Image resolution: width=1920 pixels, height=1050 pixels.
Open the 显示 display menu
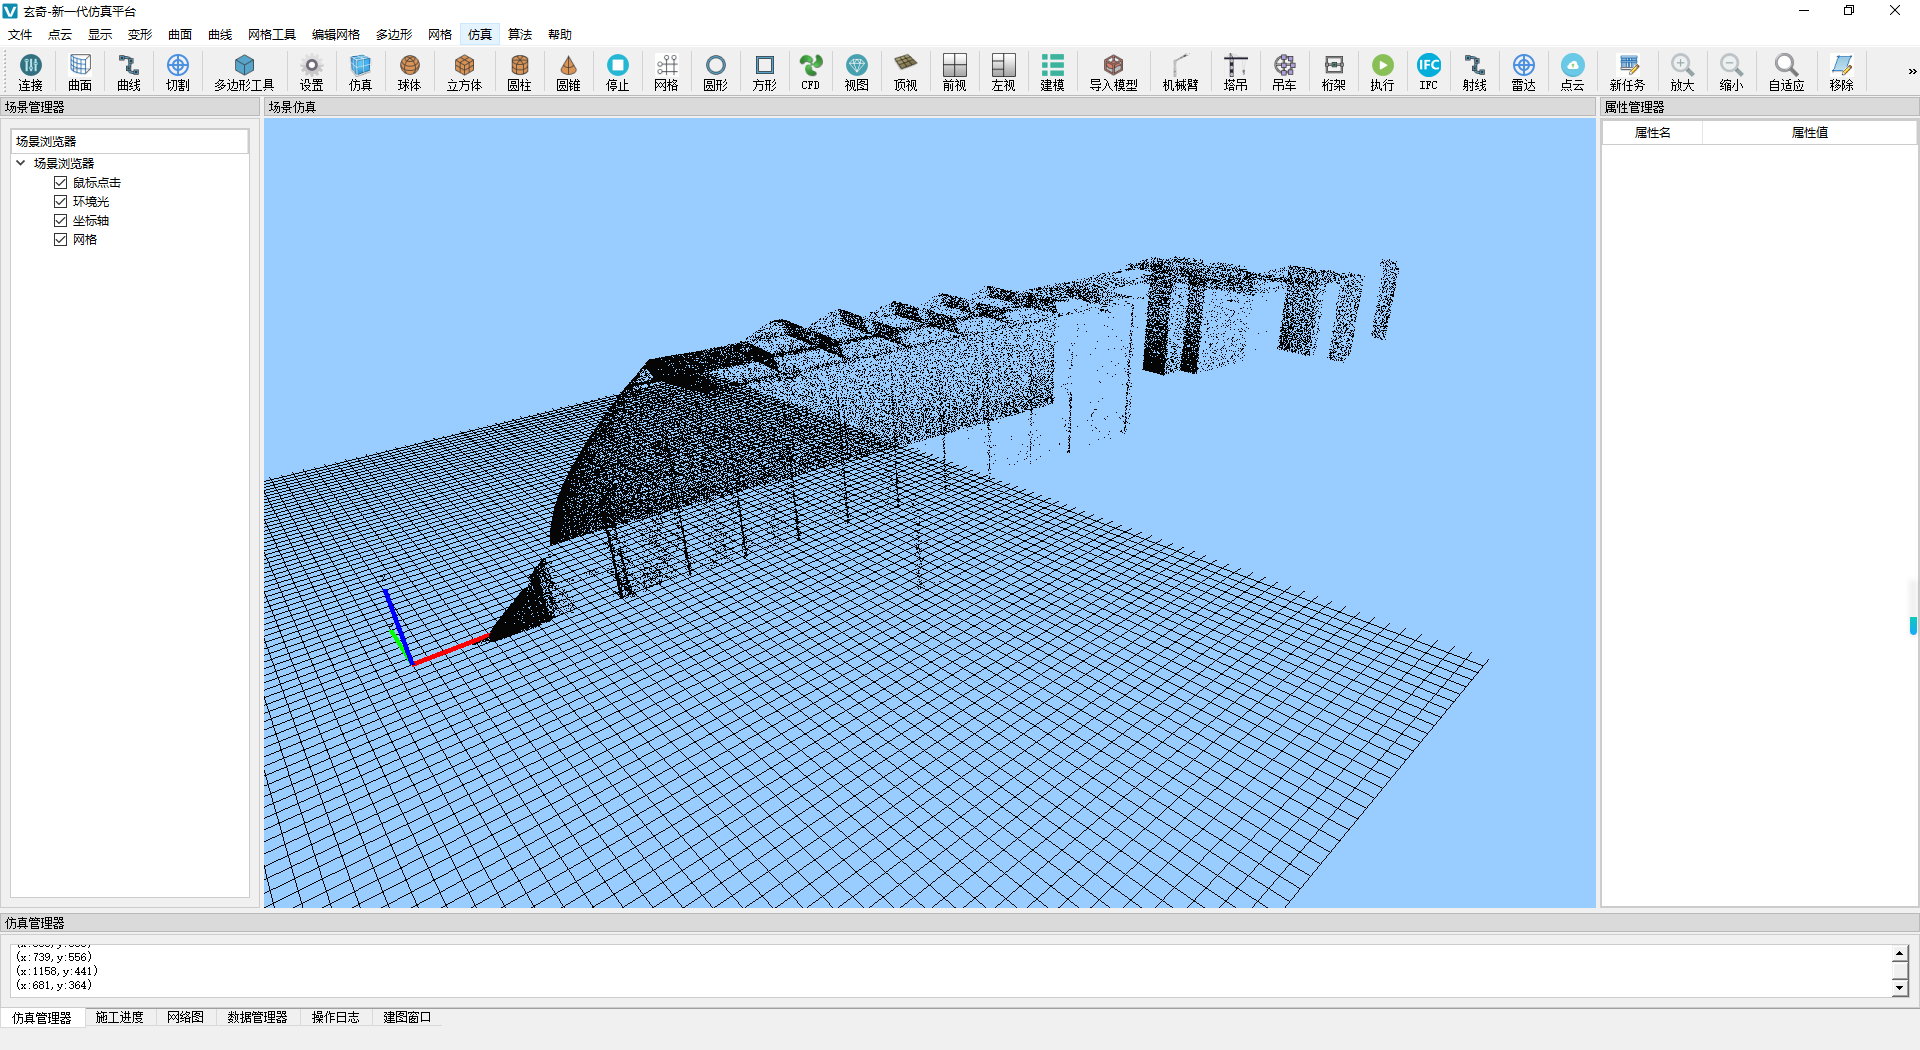[x=100, y=35]
